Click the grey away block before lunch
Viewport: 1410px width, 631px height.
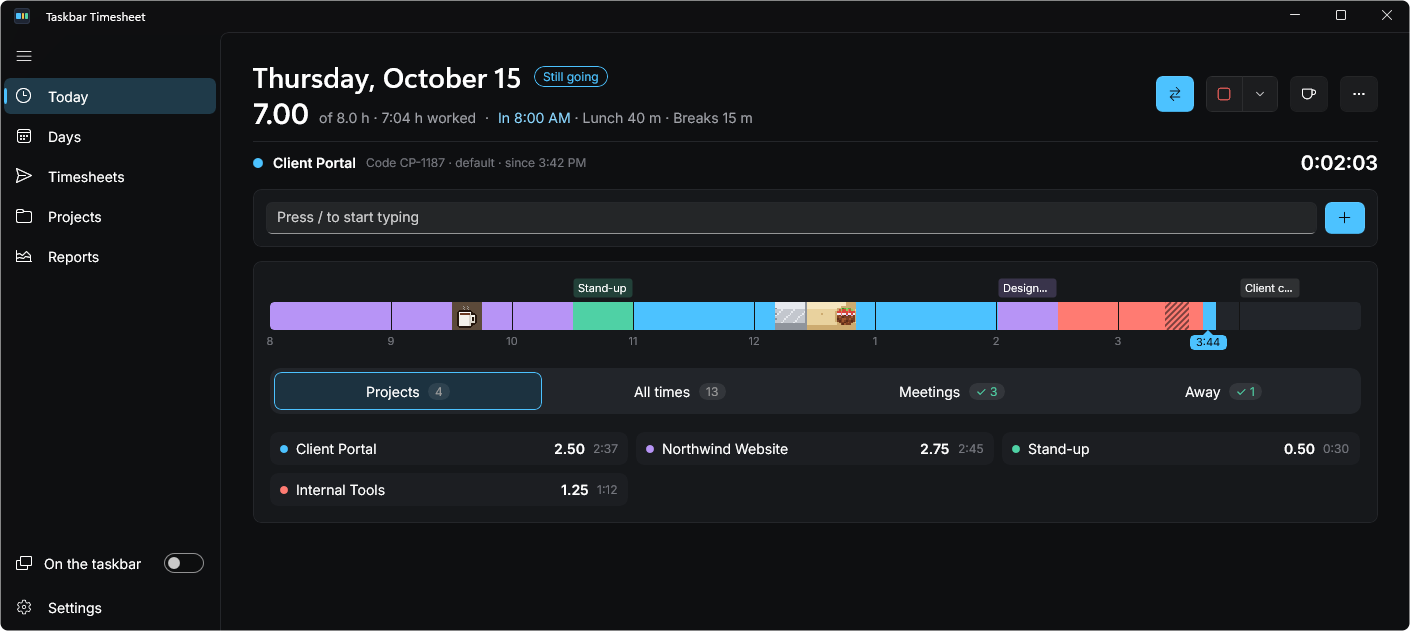791,316
